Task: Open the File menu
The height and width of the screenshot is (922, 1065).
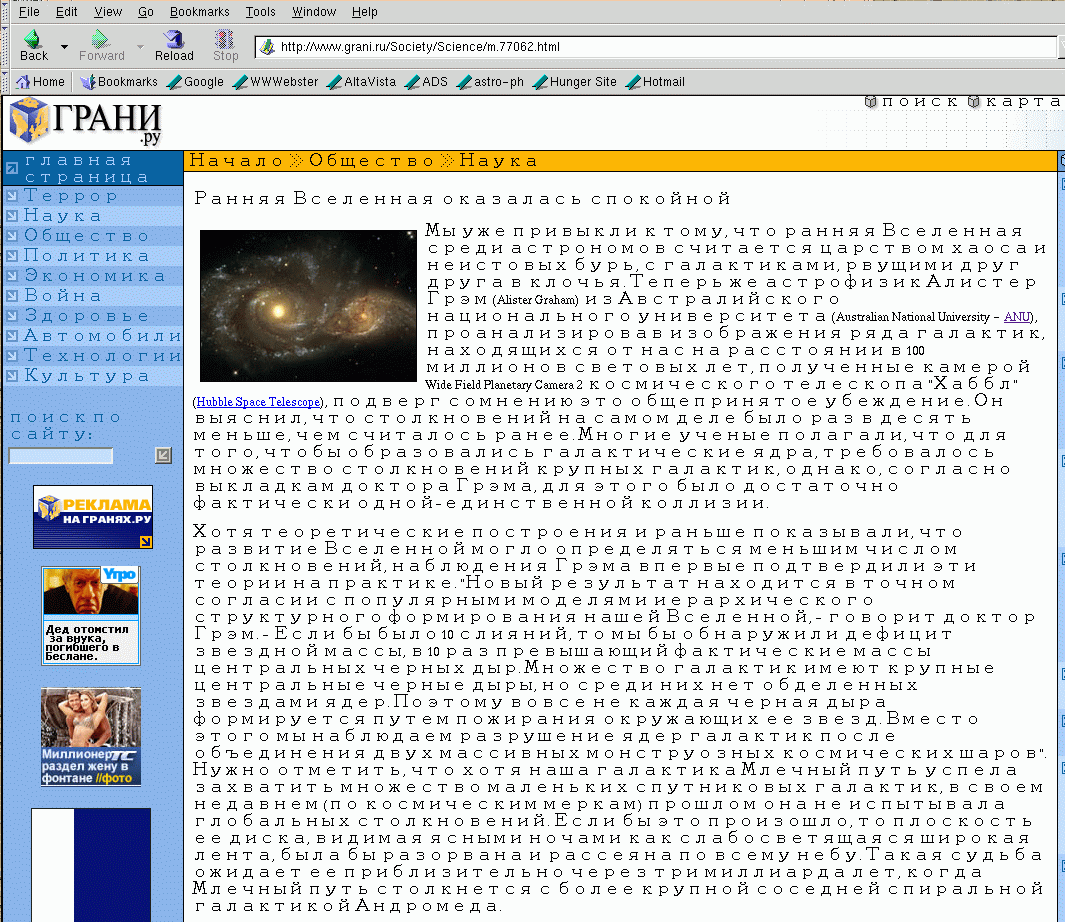Action: coord(29,12)
